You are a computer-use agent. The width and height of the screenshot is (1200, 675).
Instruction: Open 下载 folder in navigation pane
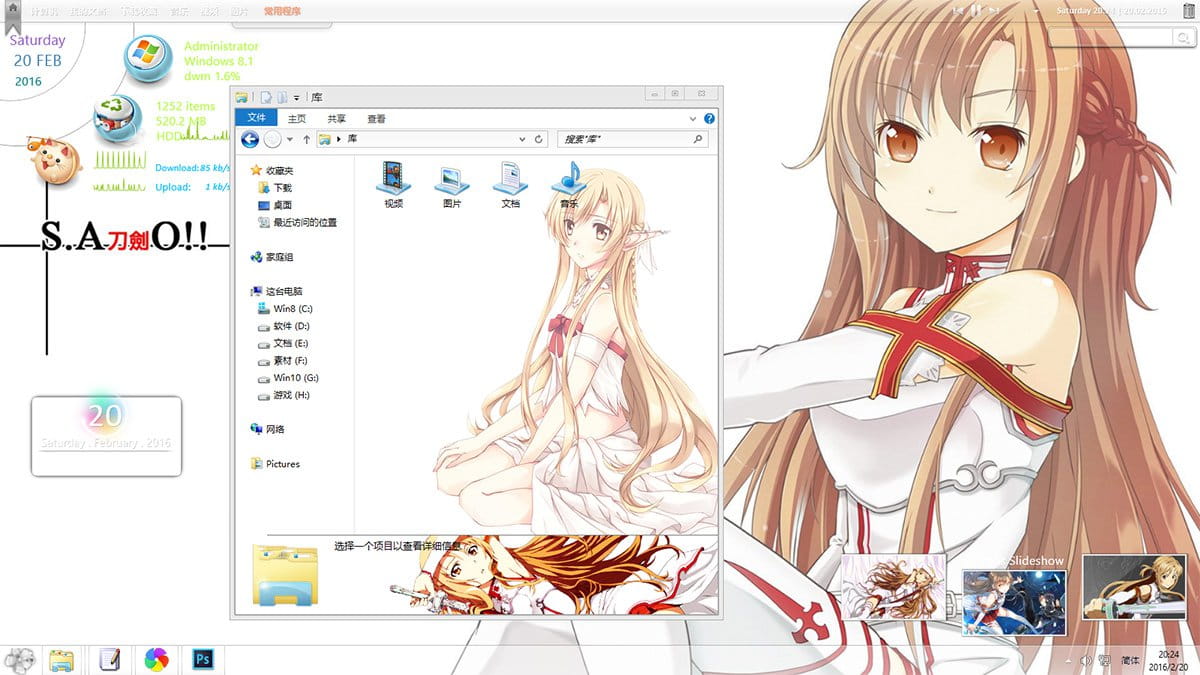click(x=275, y=187)
